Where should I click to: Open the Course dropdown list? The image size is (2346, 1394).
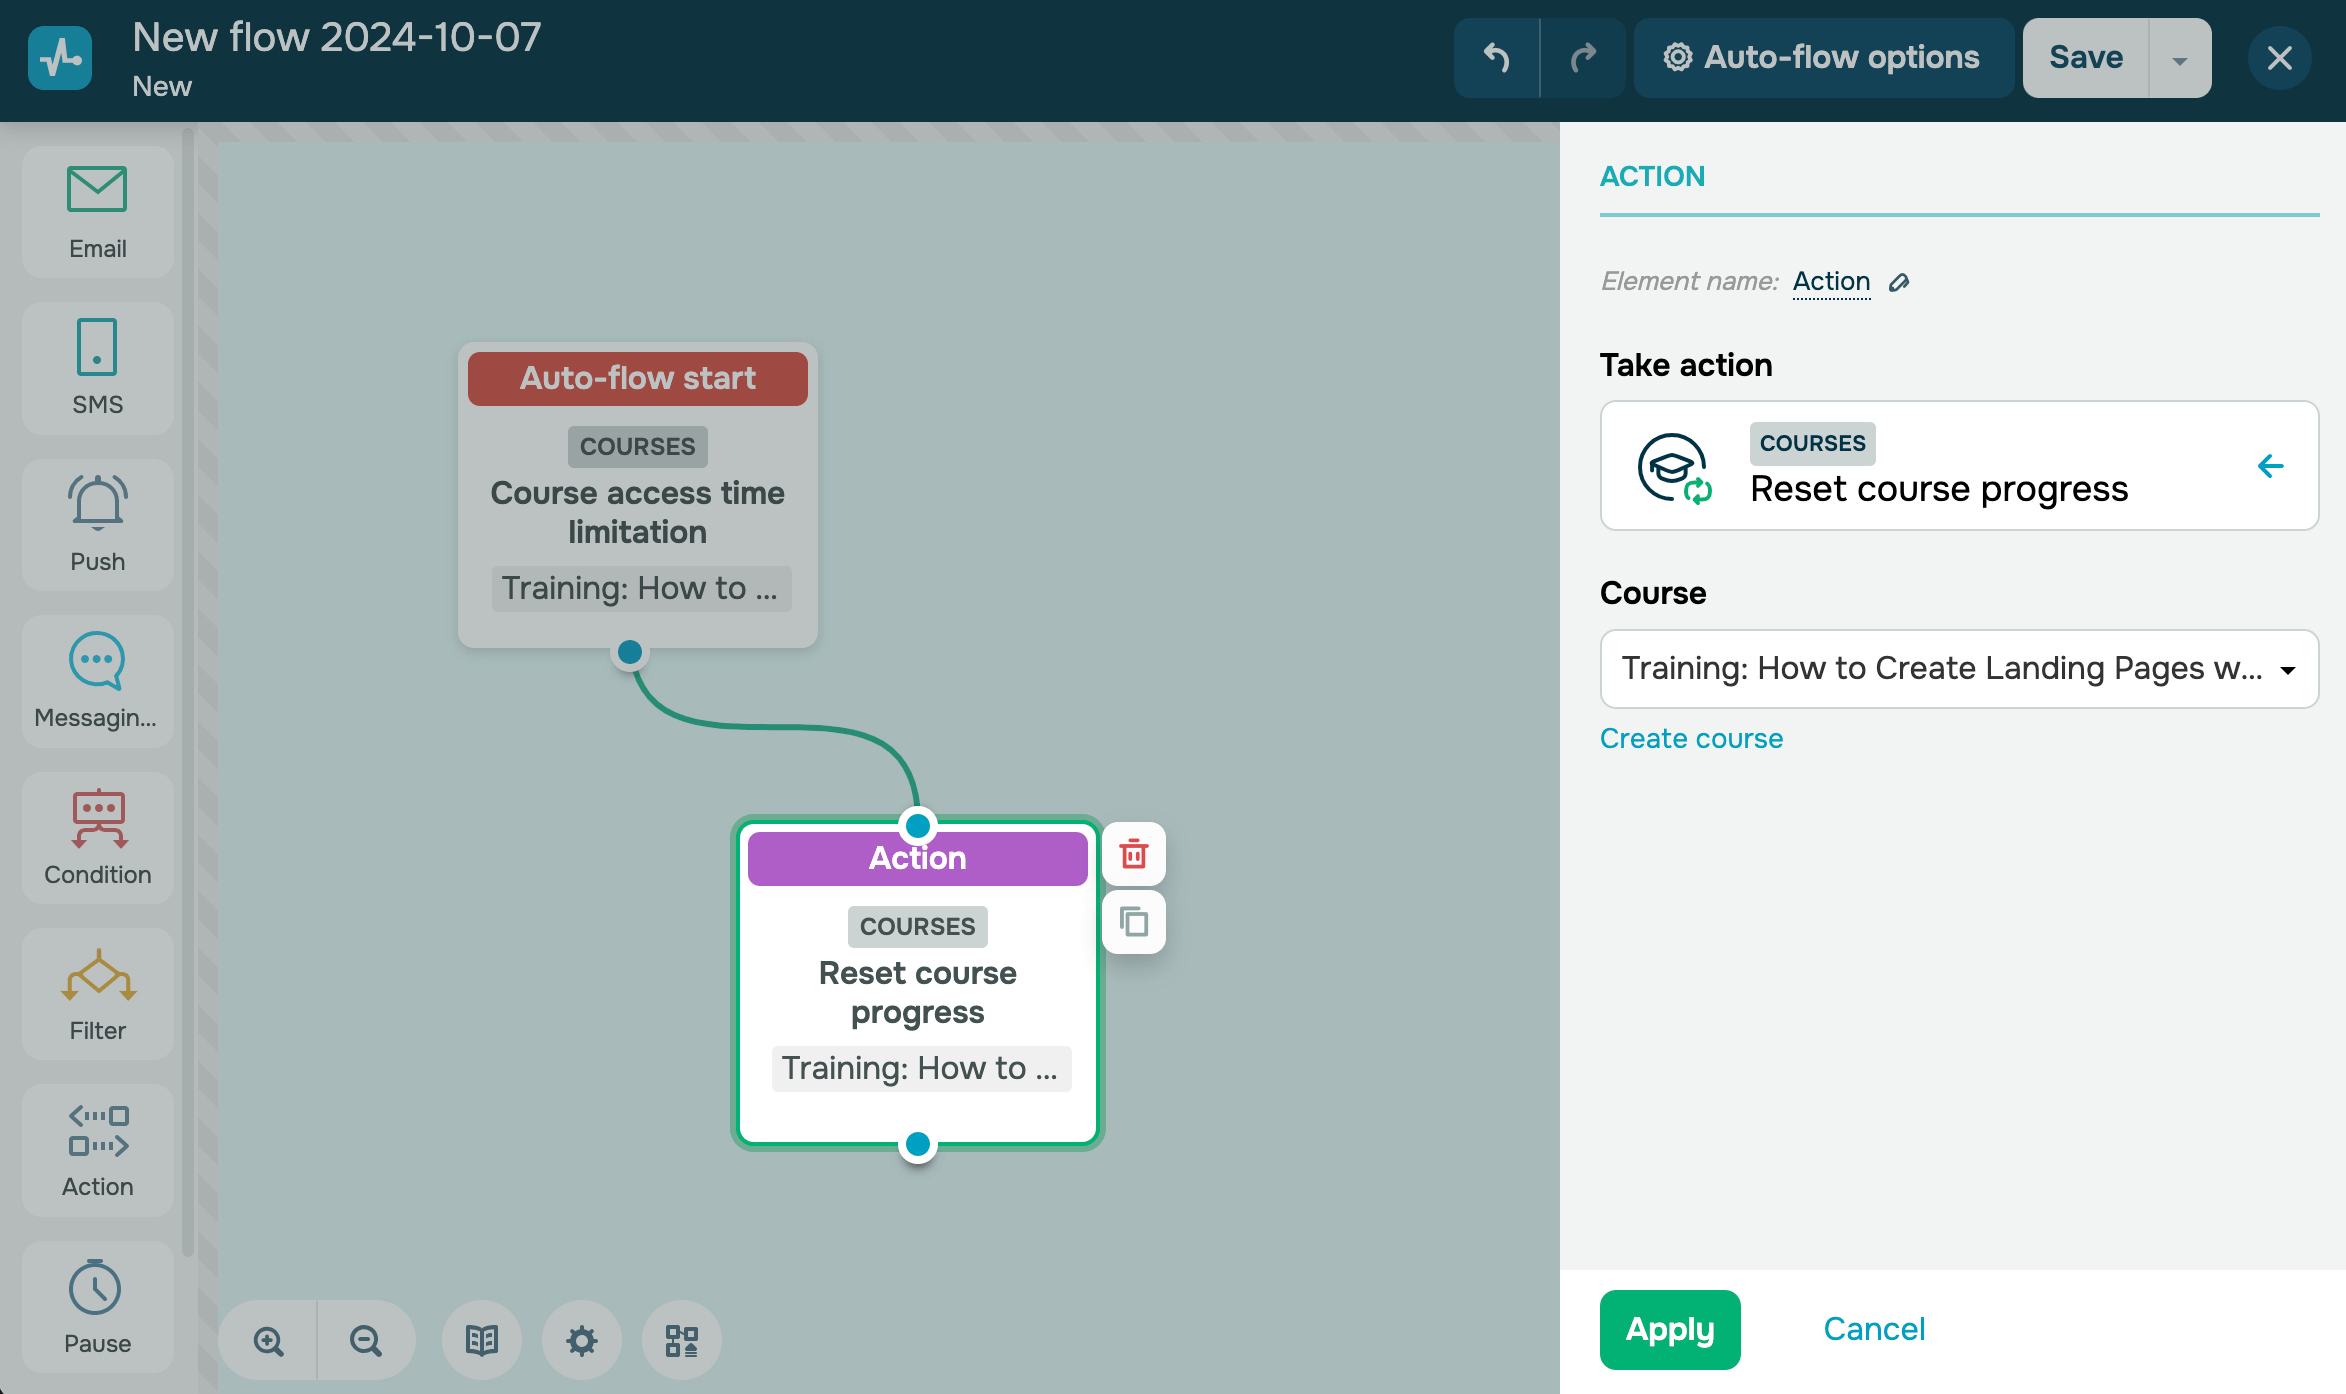1958,669
